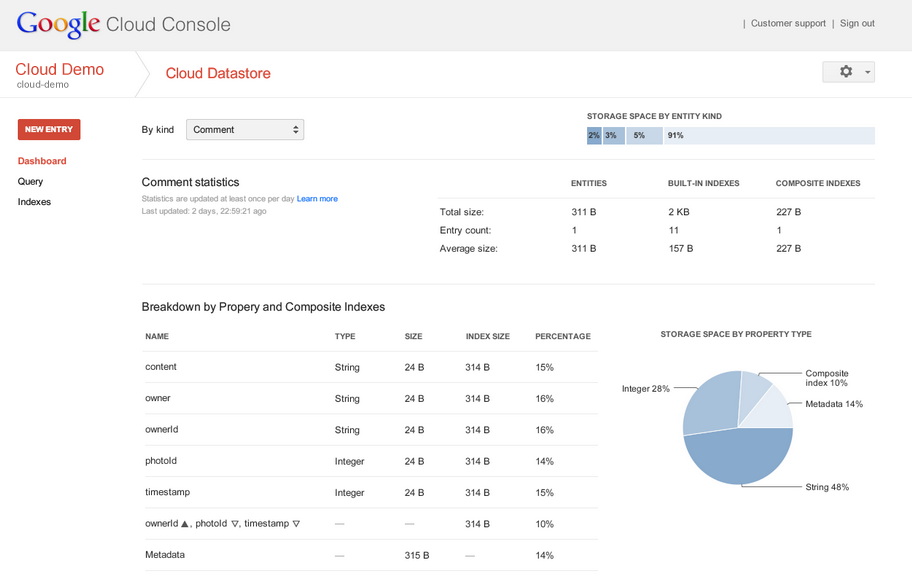Screen dimensions: 912x587
Task: Click the 157 B average size value
Action: 681,248
